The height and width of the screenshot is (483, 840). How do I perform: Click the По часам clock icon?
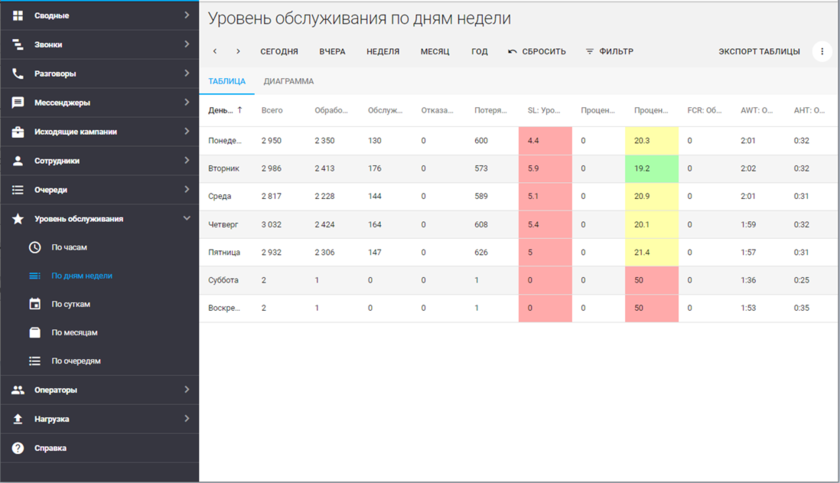click(x=35, y=247)
